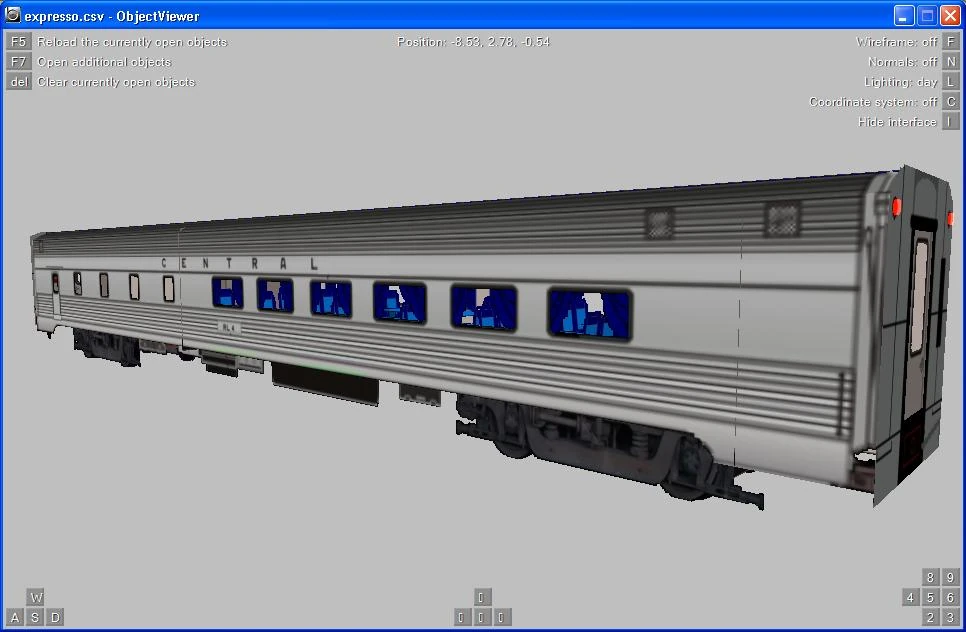Click the left arrow key box at bottom center
Image resolution: width=966 pixels, height=632 pixels.
[461, 617]
